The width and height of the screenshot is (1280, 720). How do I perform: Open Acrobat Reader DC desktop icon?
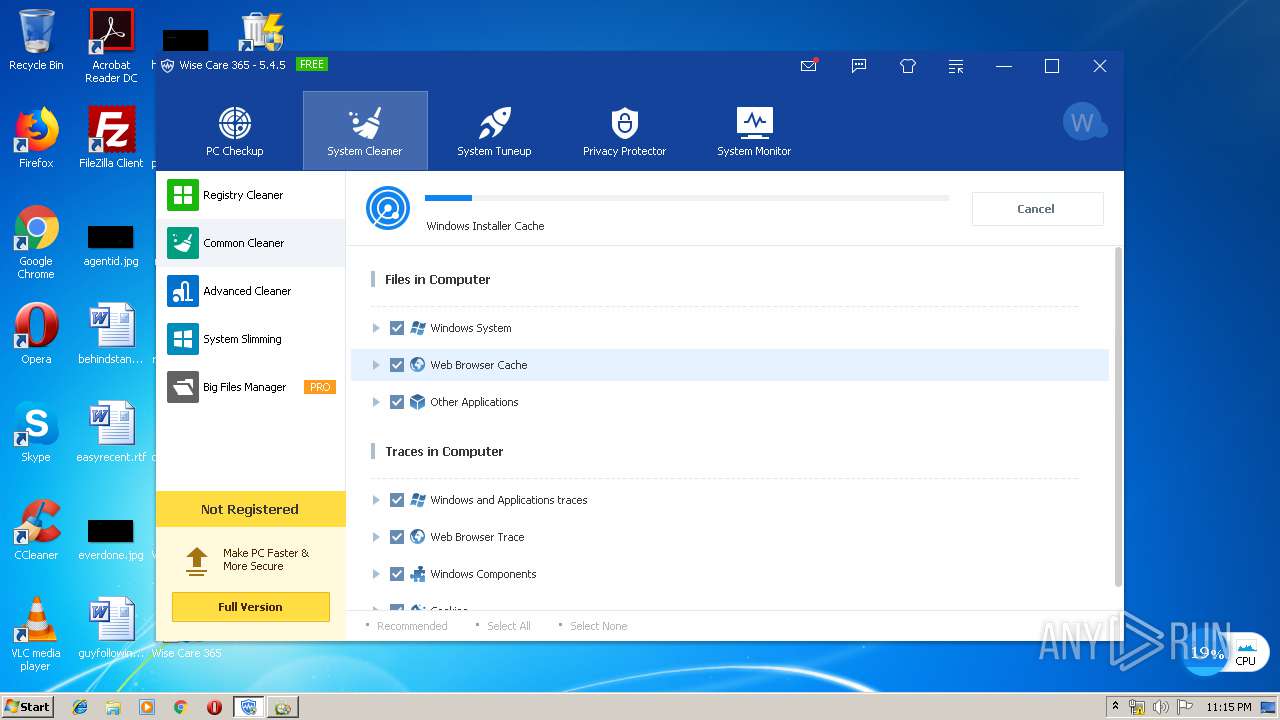111,46
